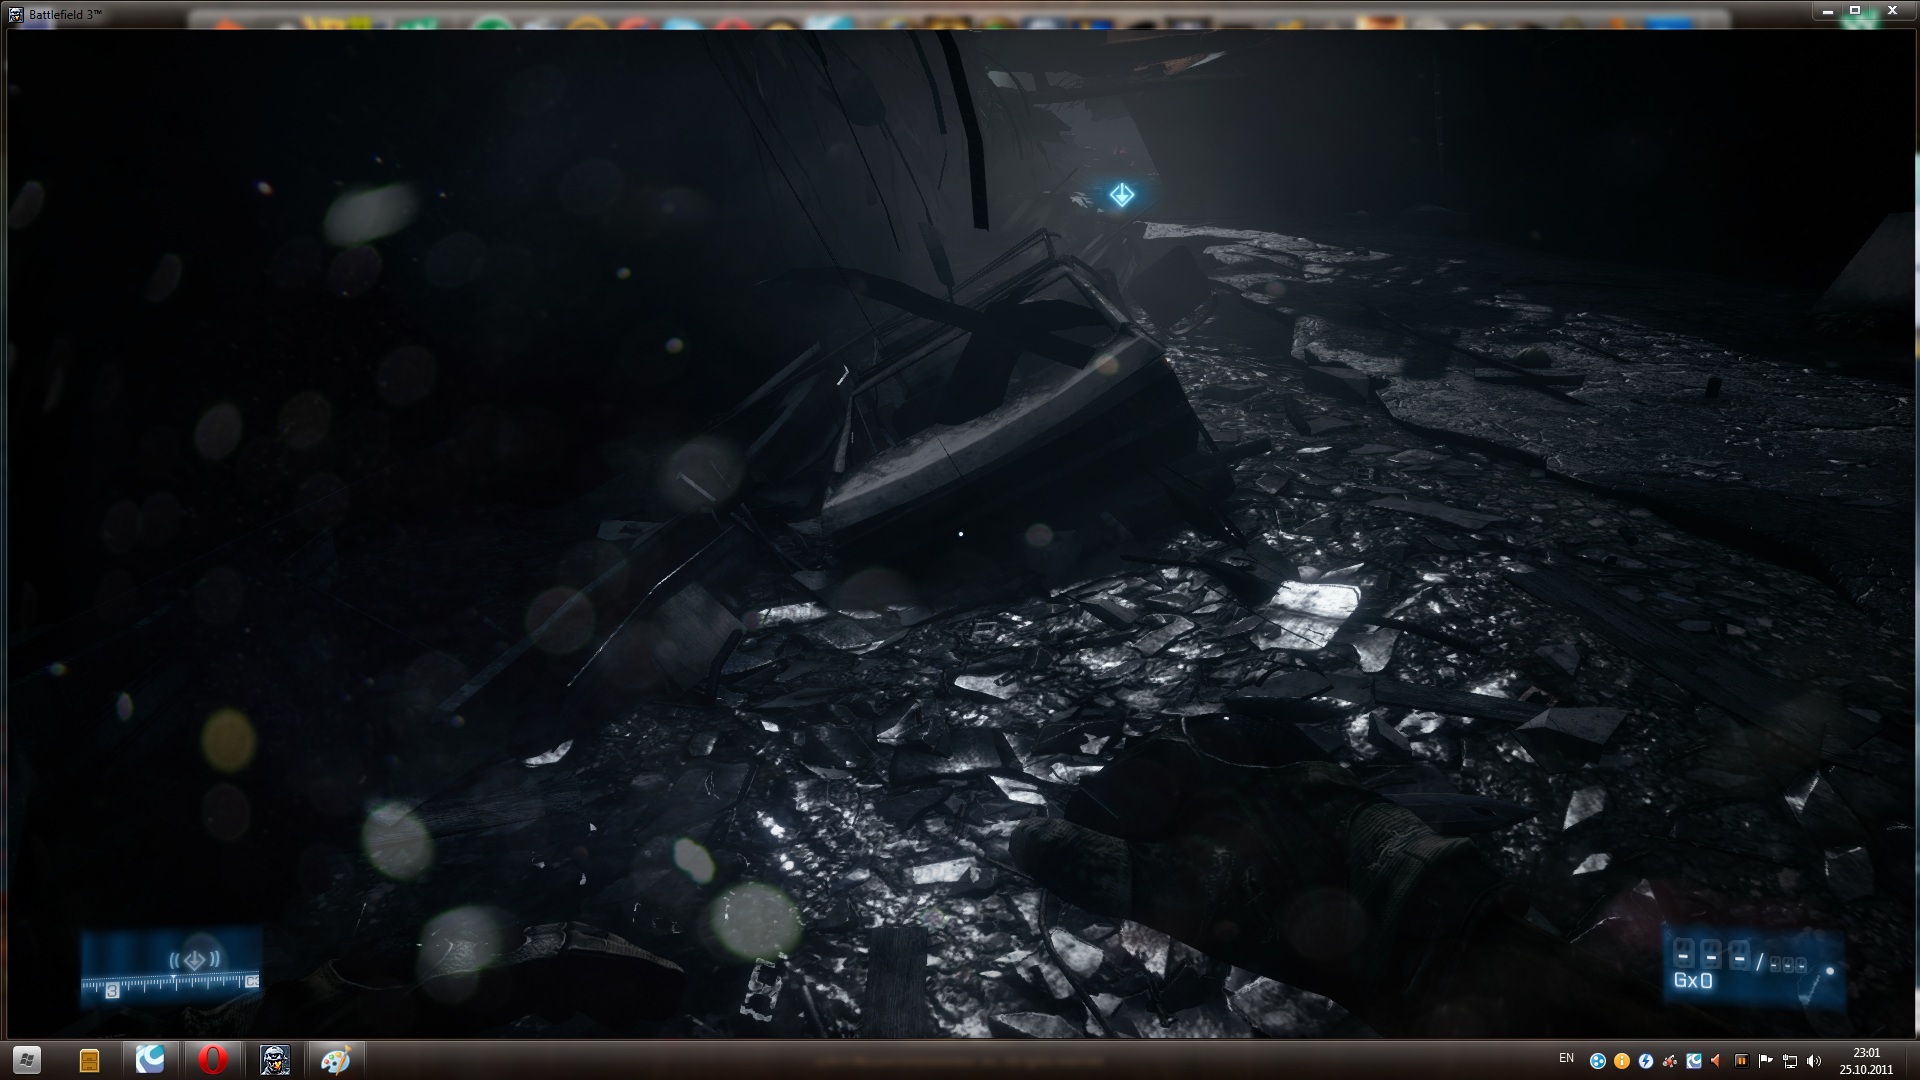The image size is (1920, 1080).
Task: Click the orange pause tray icon
Action: 1741,1061
